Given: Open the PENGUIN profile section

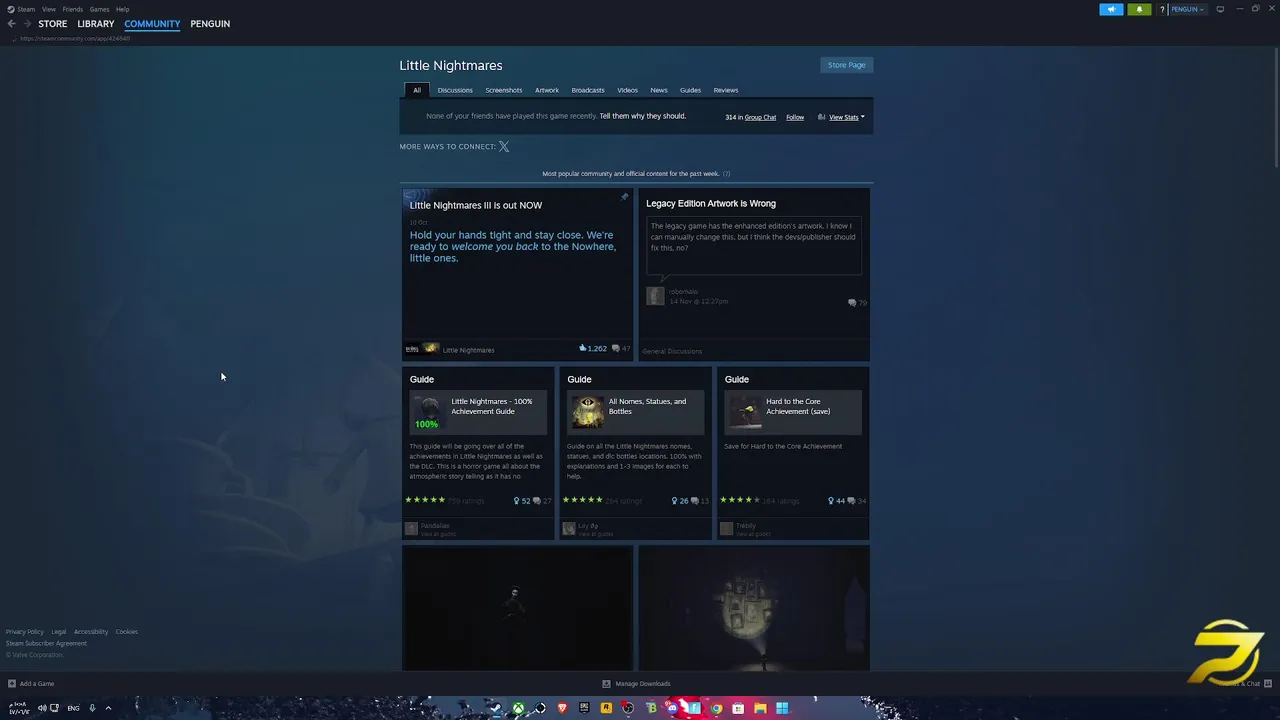Looking at the screenshot, I should (210, 24).
